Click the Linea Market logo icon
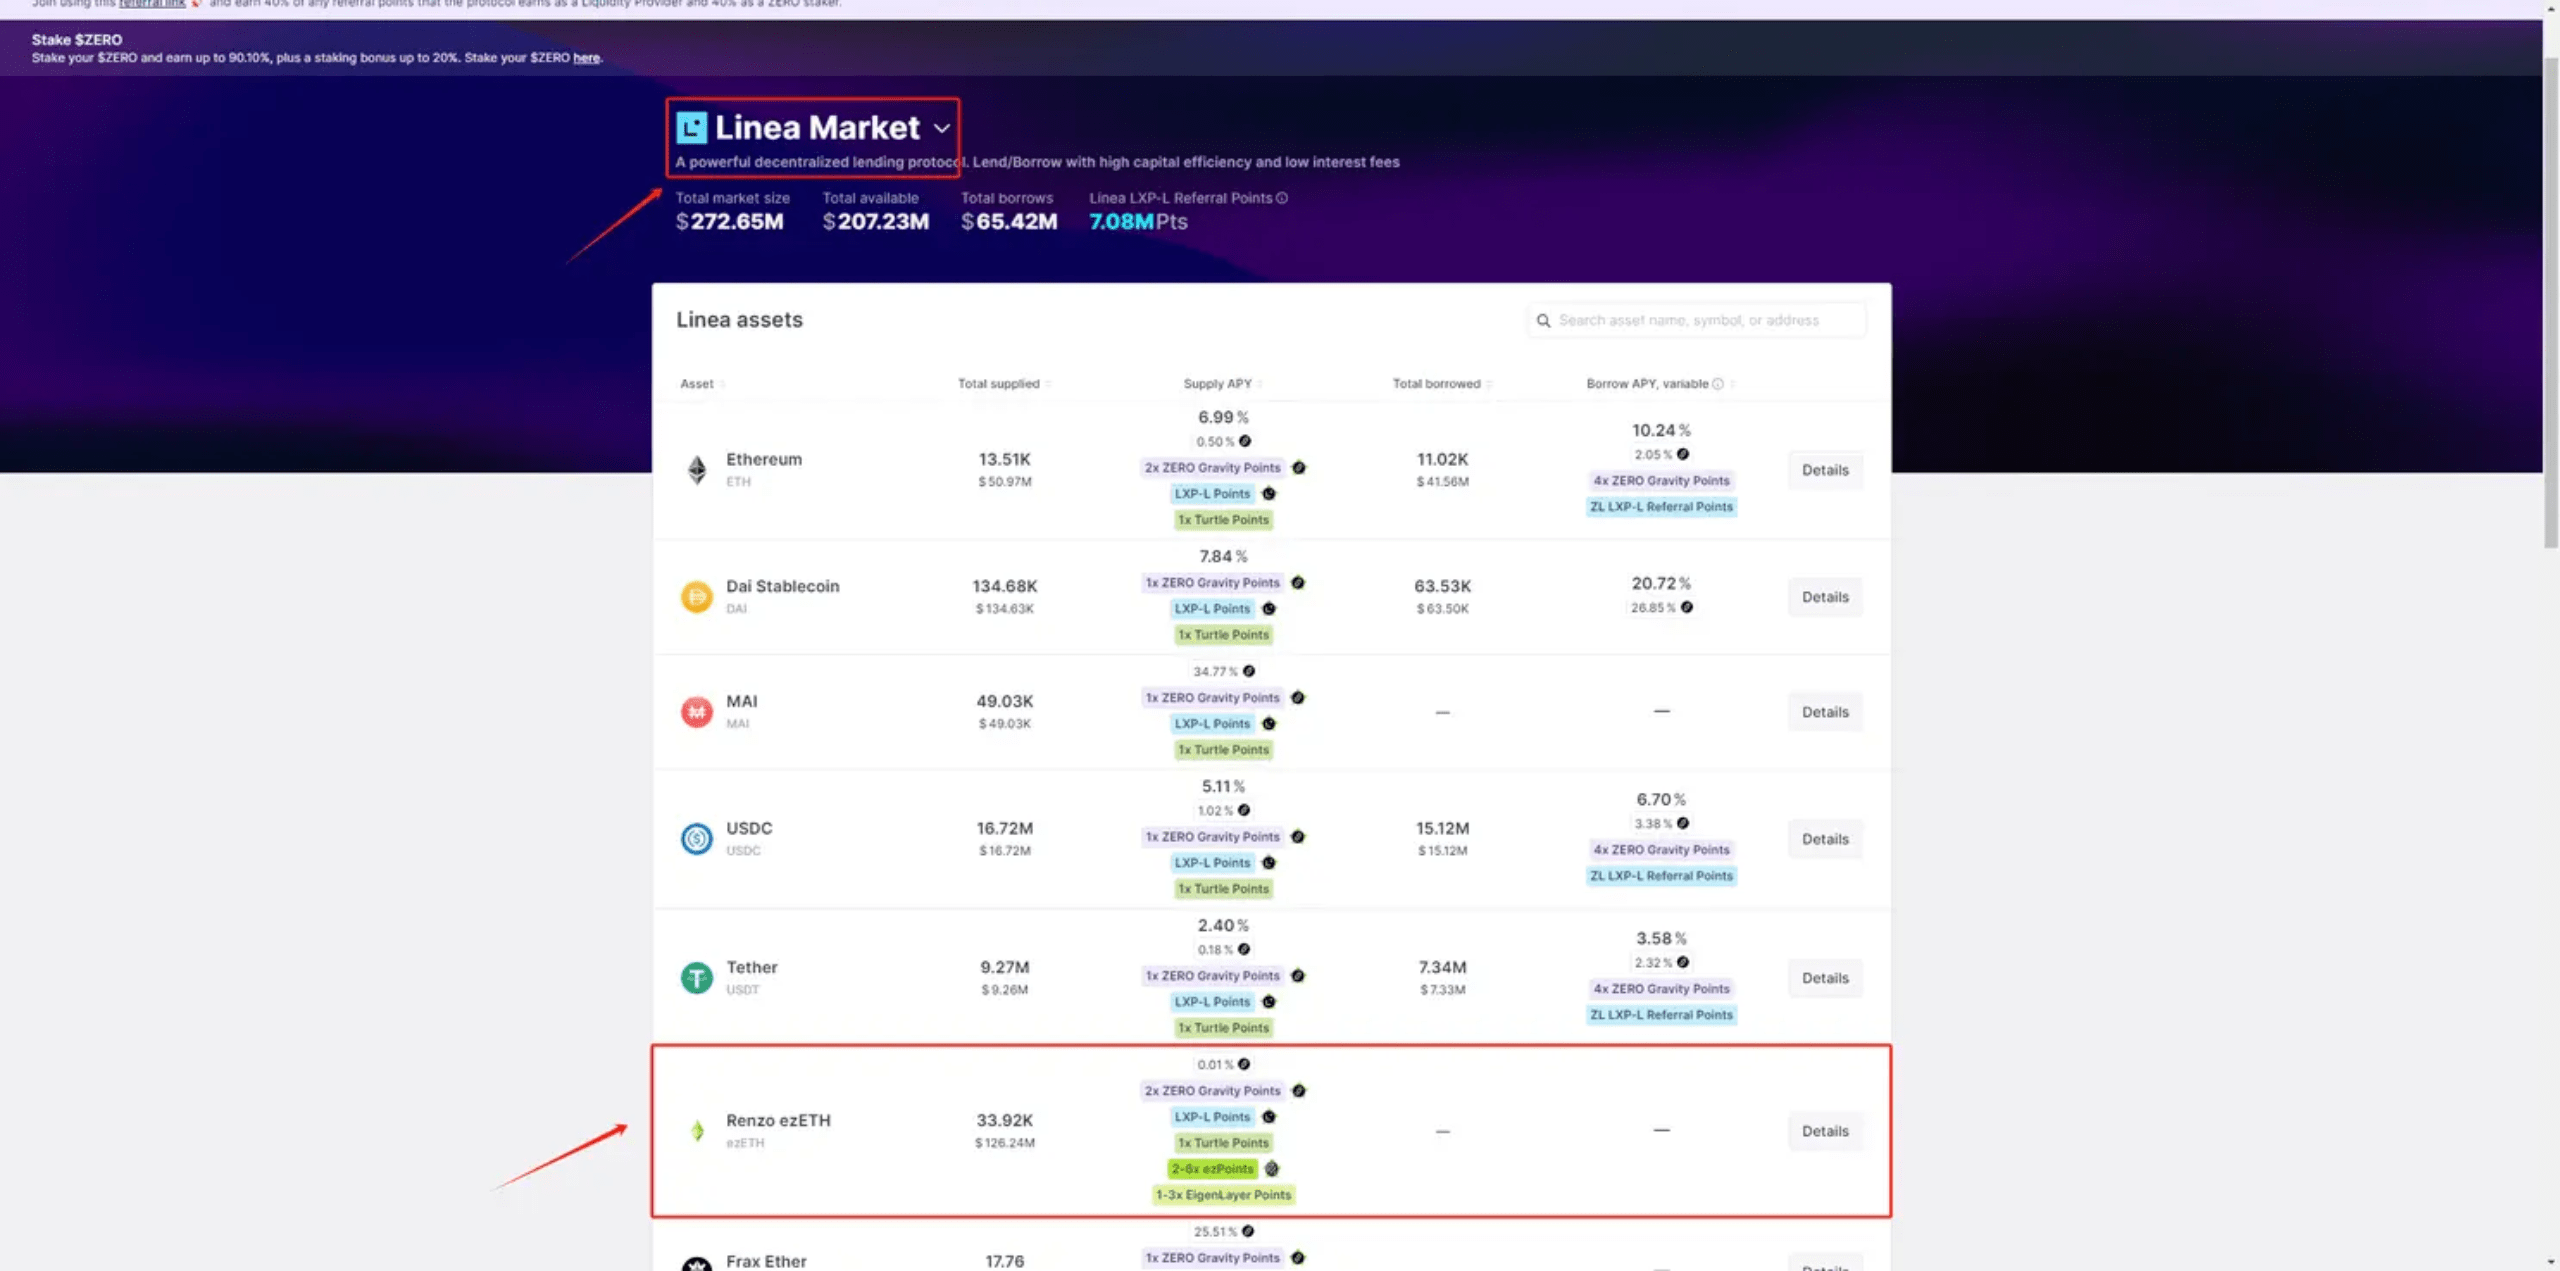 click(691, 128)
